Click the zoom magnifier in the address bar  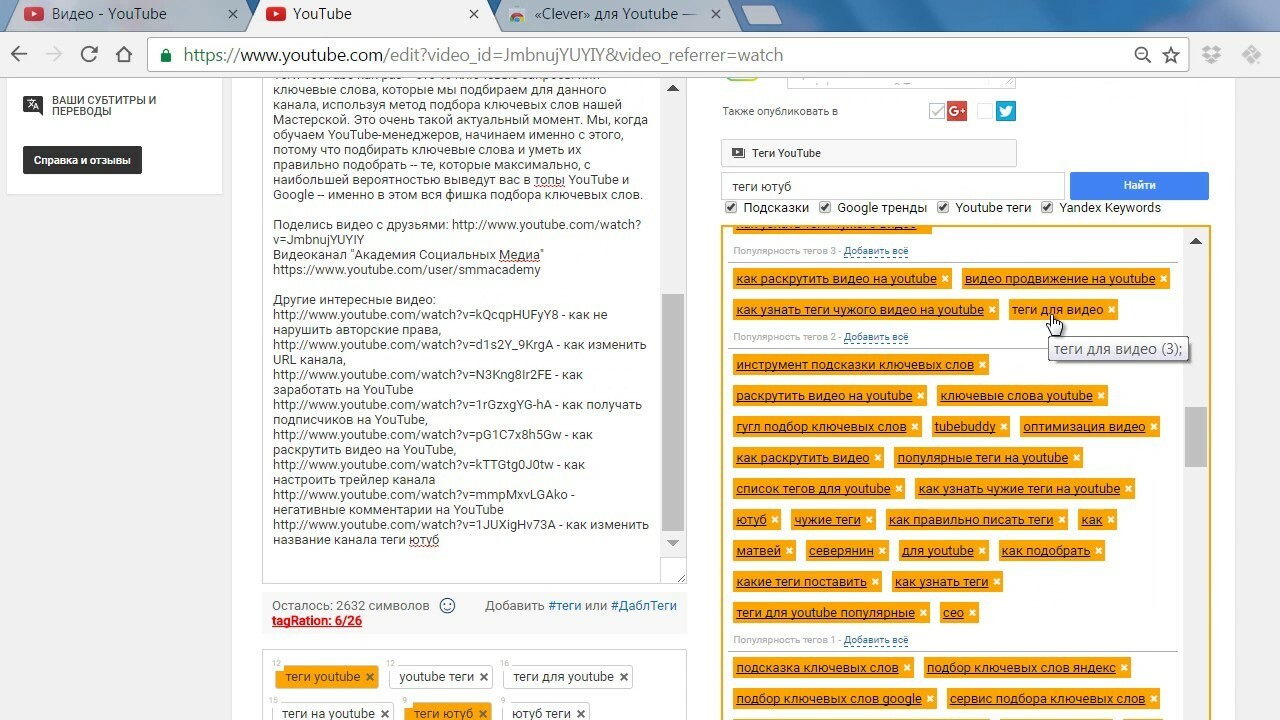[1143, 55]
